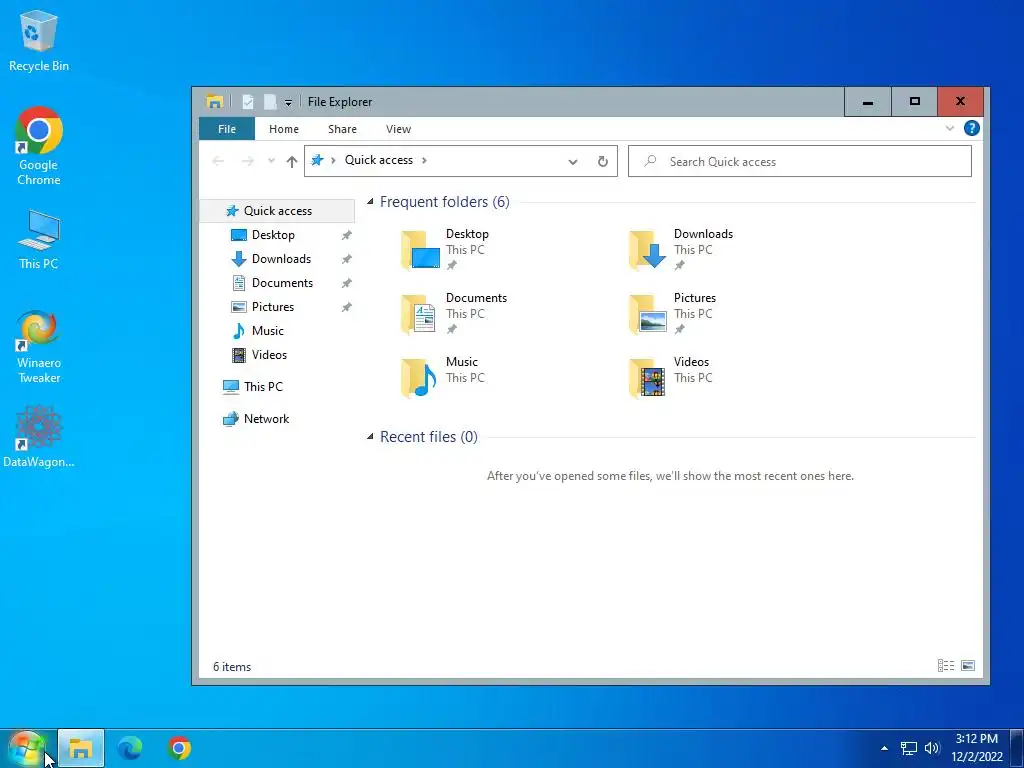1024x768 pixels.
Task: Refresh the Quick access view
Action: (603, 161)
